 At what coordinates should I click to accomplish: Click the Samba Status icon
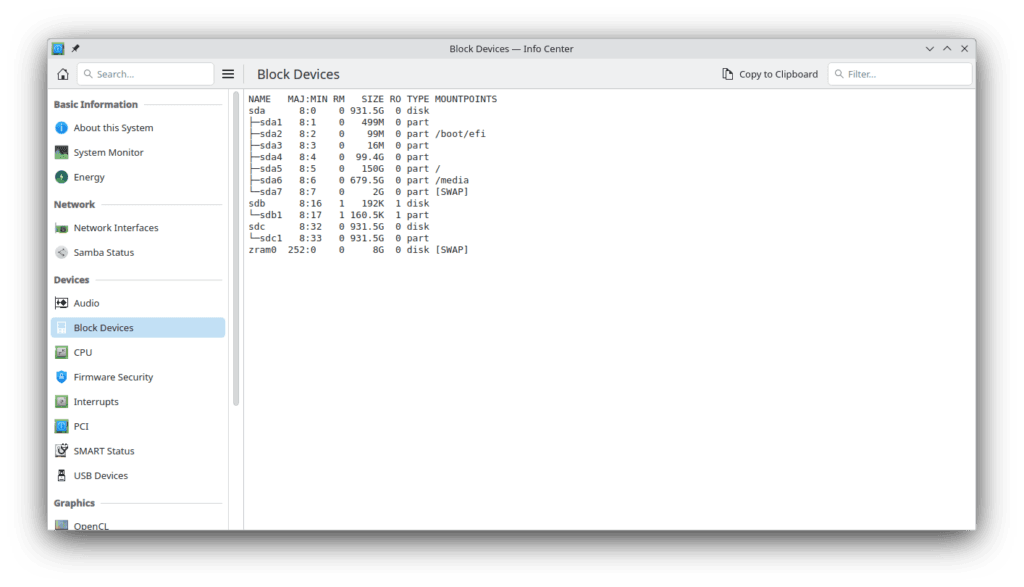pyautogui.click(x=62, y=253)
